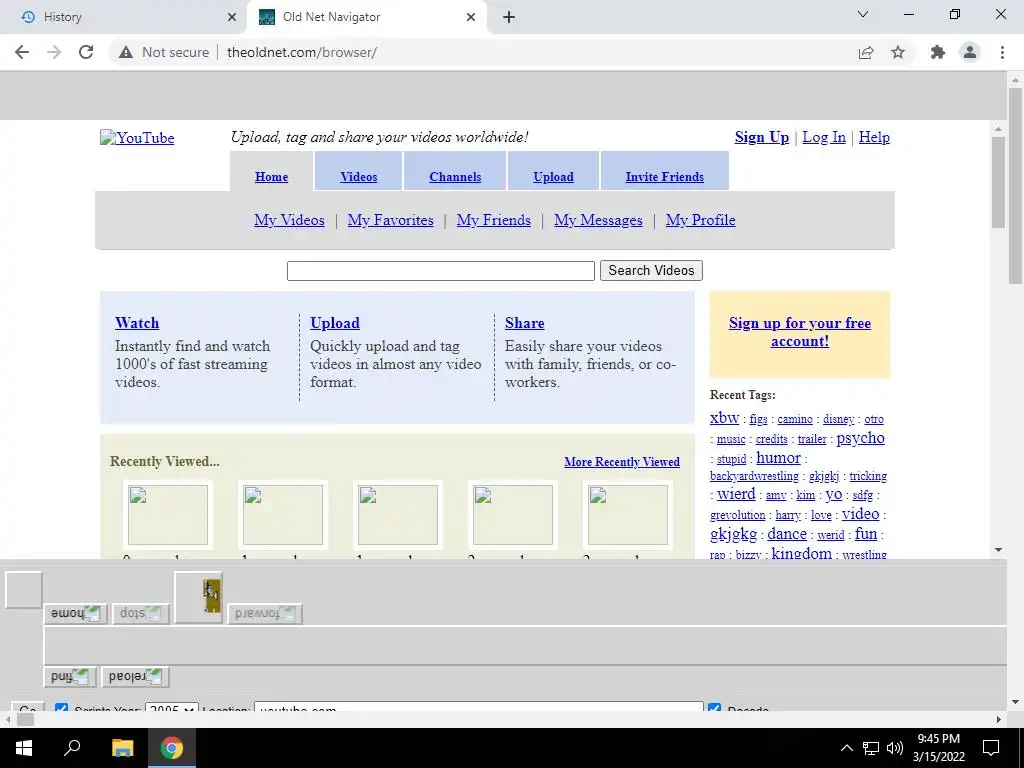Open the Chrome profile avatar

click(x=970, y=52)
